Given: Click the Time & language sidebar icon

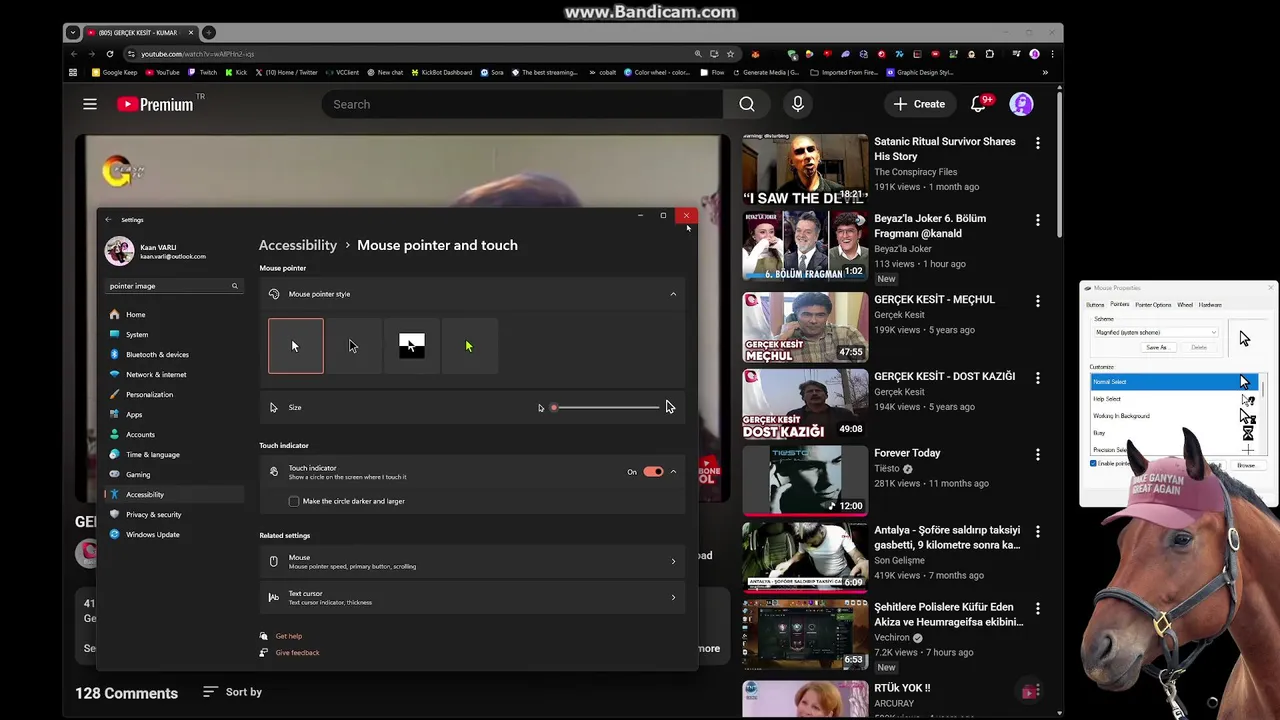Looking at the screenshot, I should 115,454.
